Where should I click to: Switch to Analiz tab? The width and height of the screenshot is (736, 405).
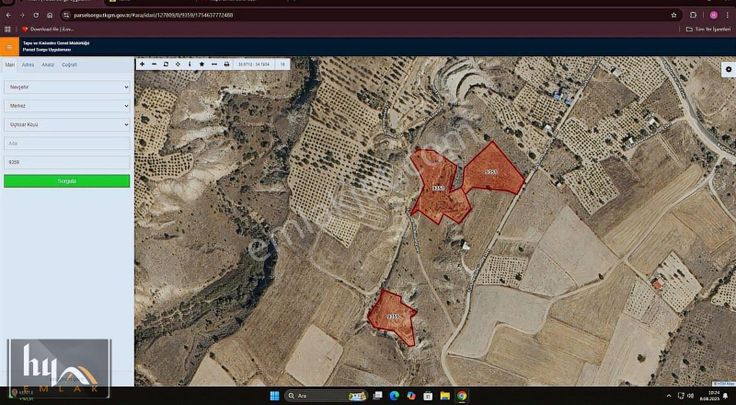pyautogui.click(x=47, y=65)
